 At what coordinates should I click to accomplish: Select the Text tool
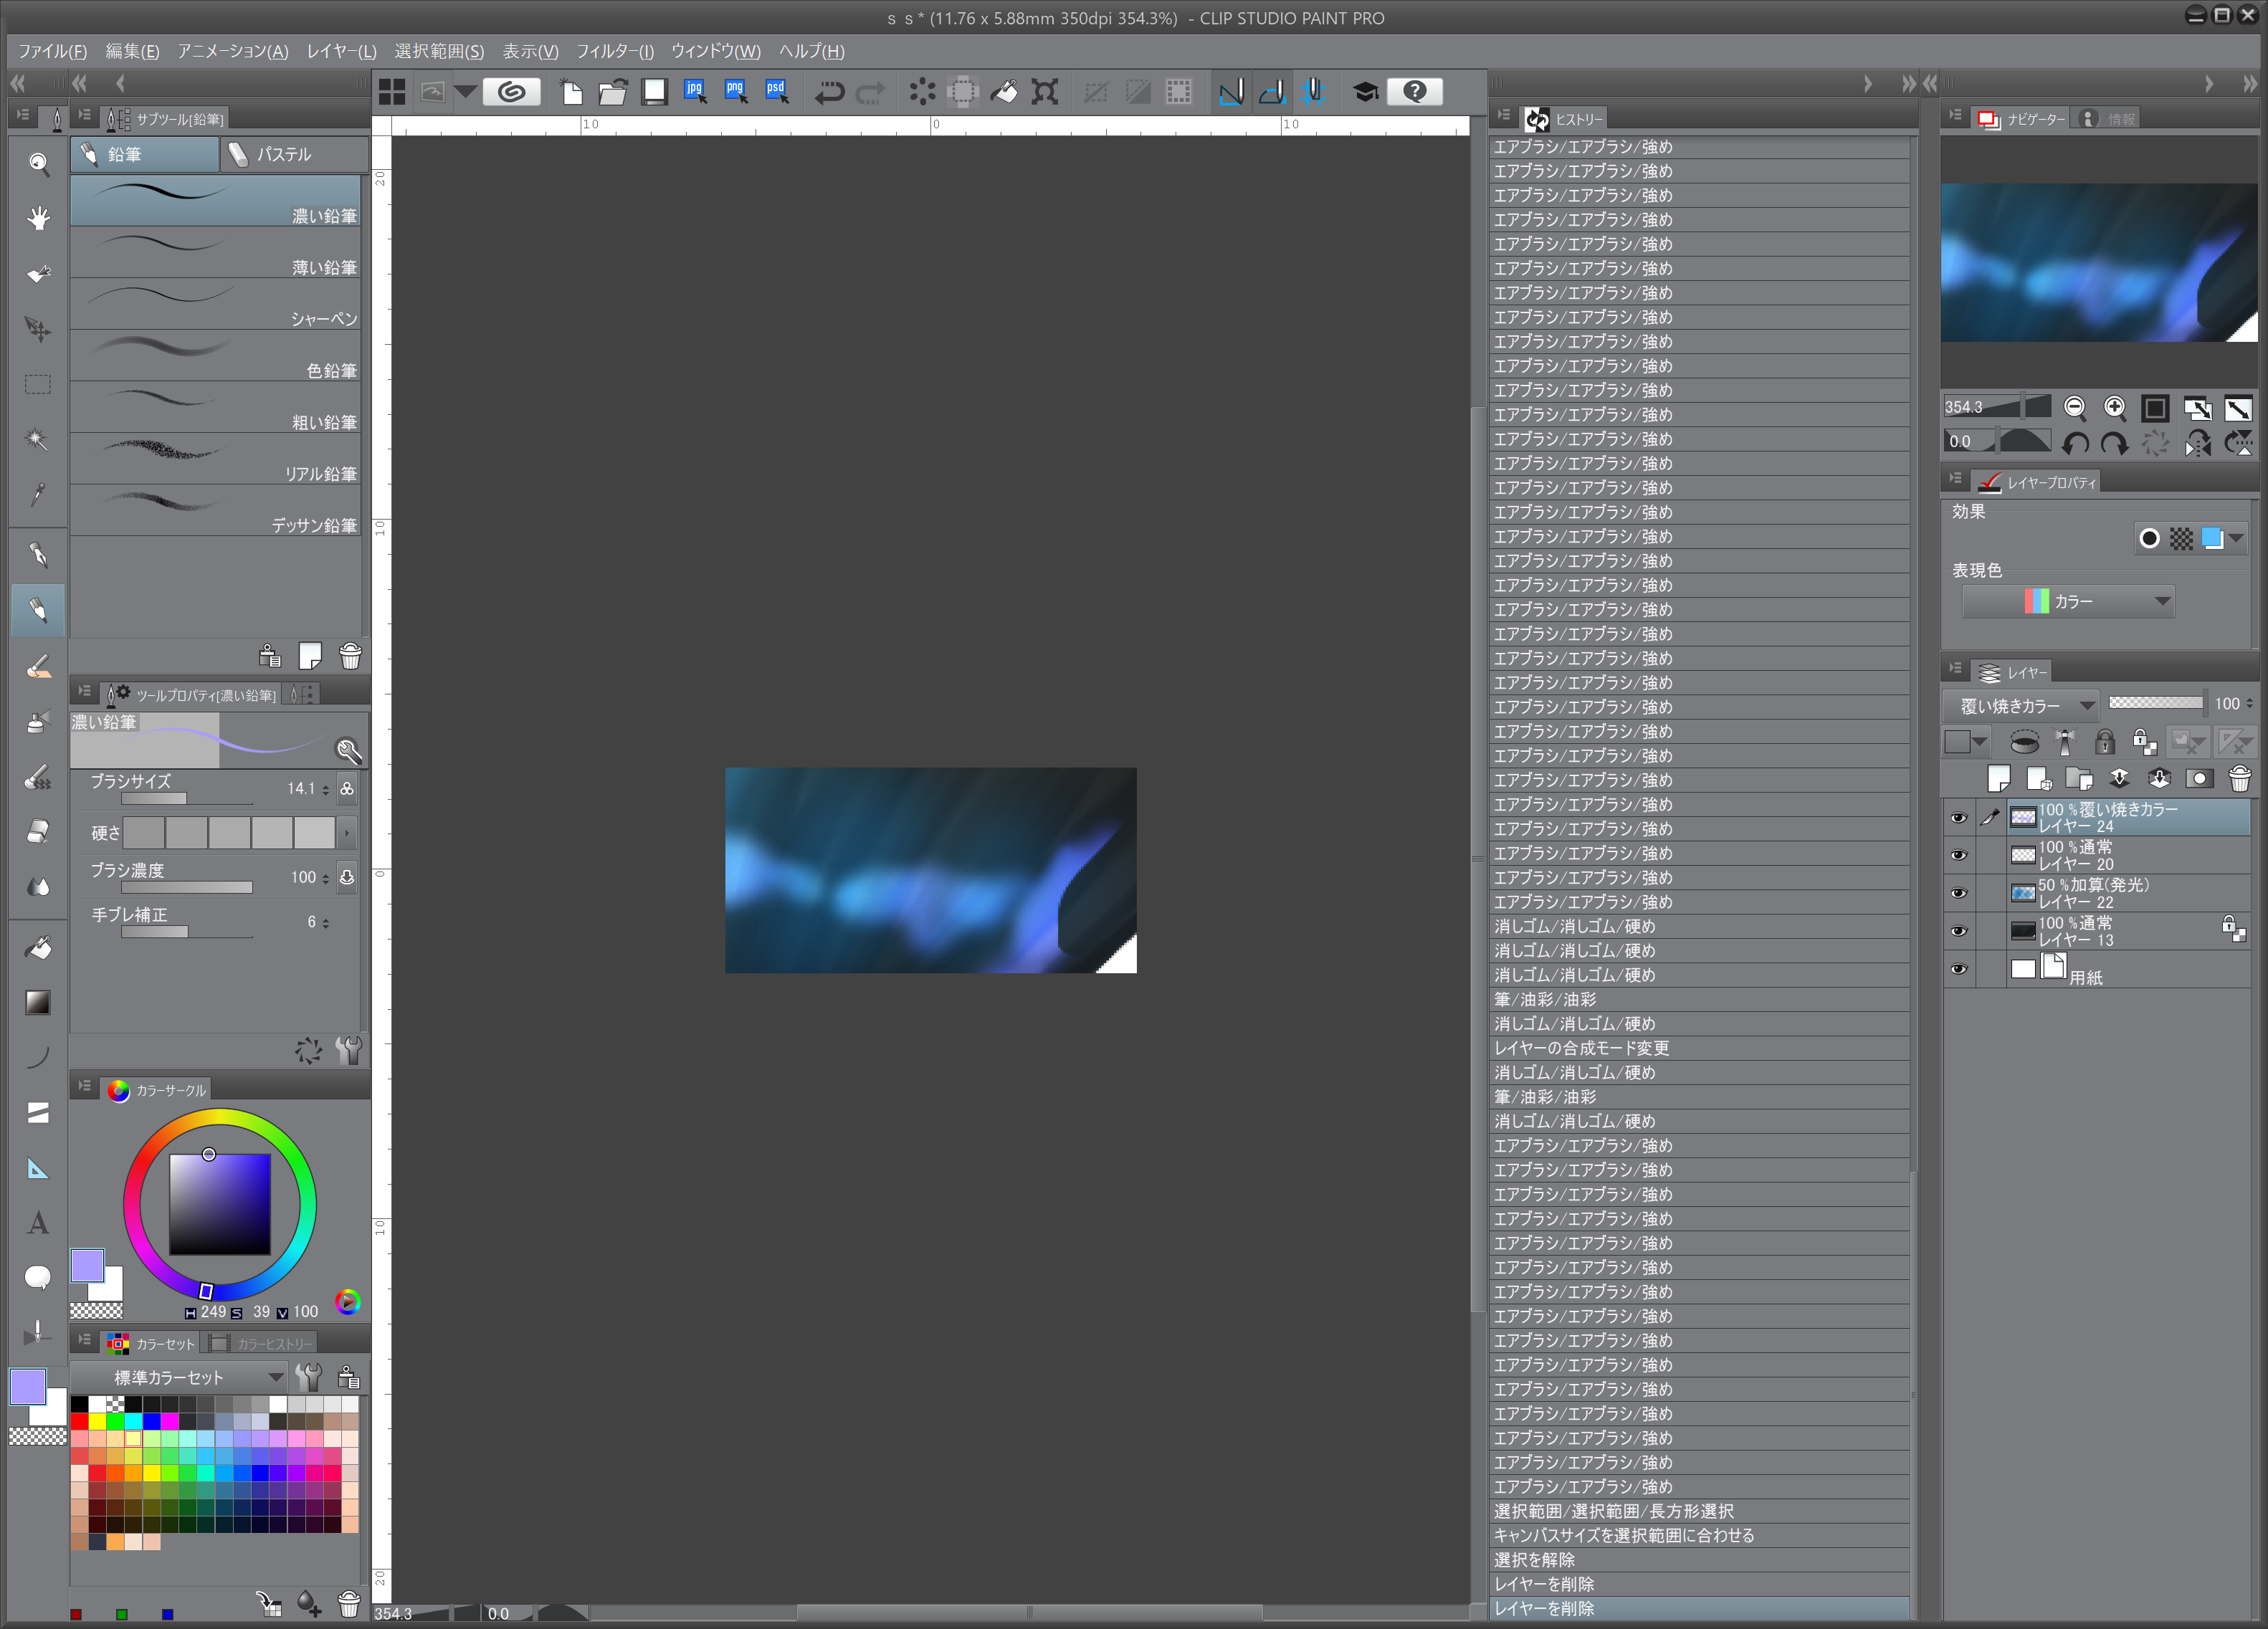click(x=38, y=1223)
